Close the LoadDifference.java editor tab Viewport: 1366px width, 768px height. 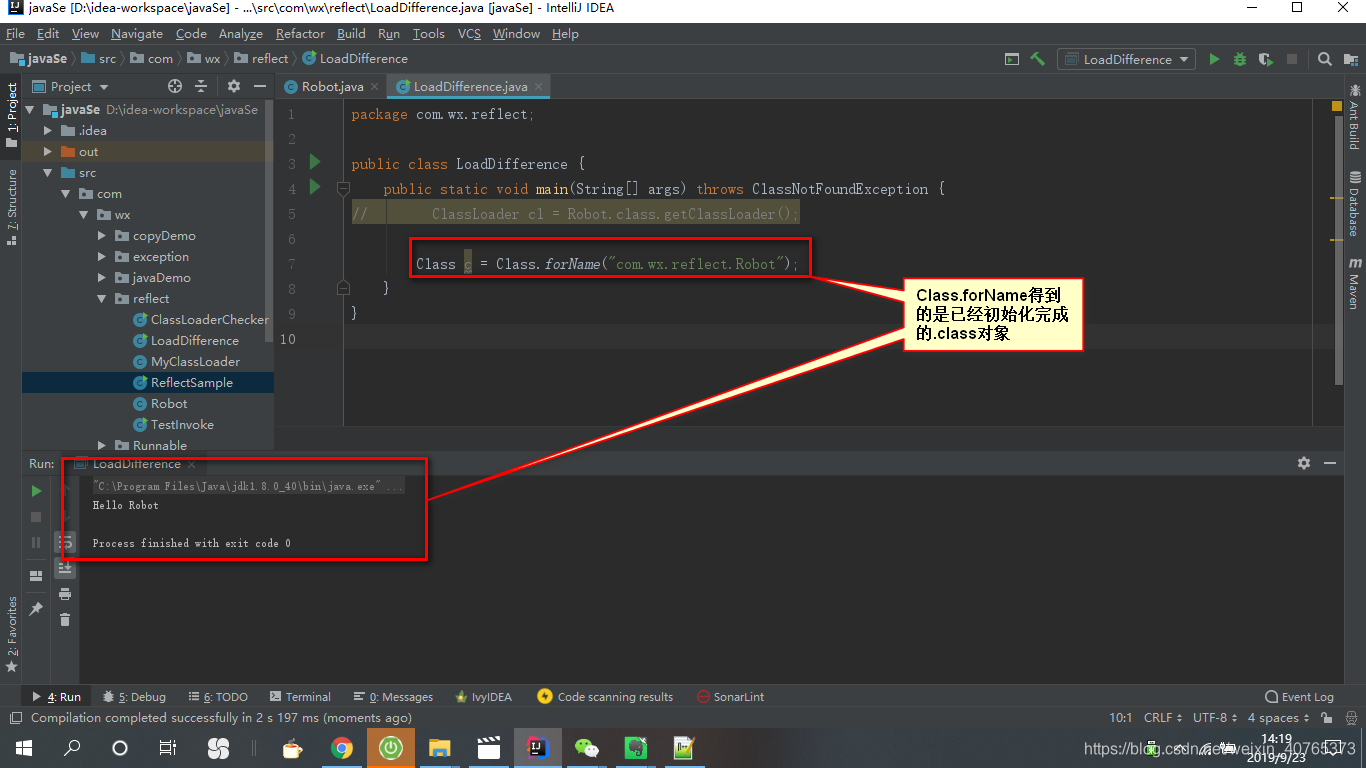[539, 87]
